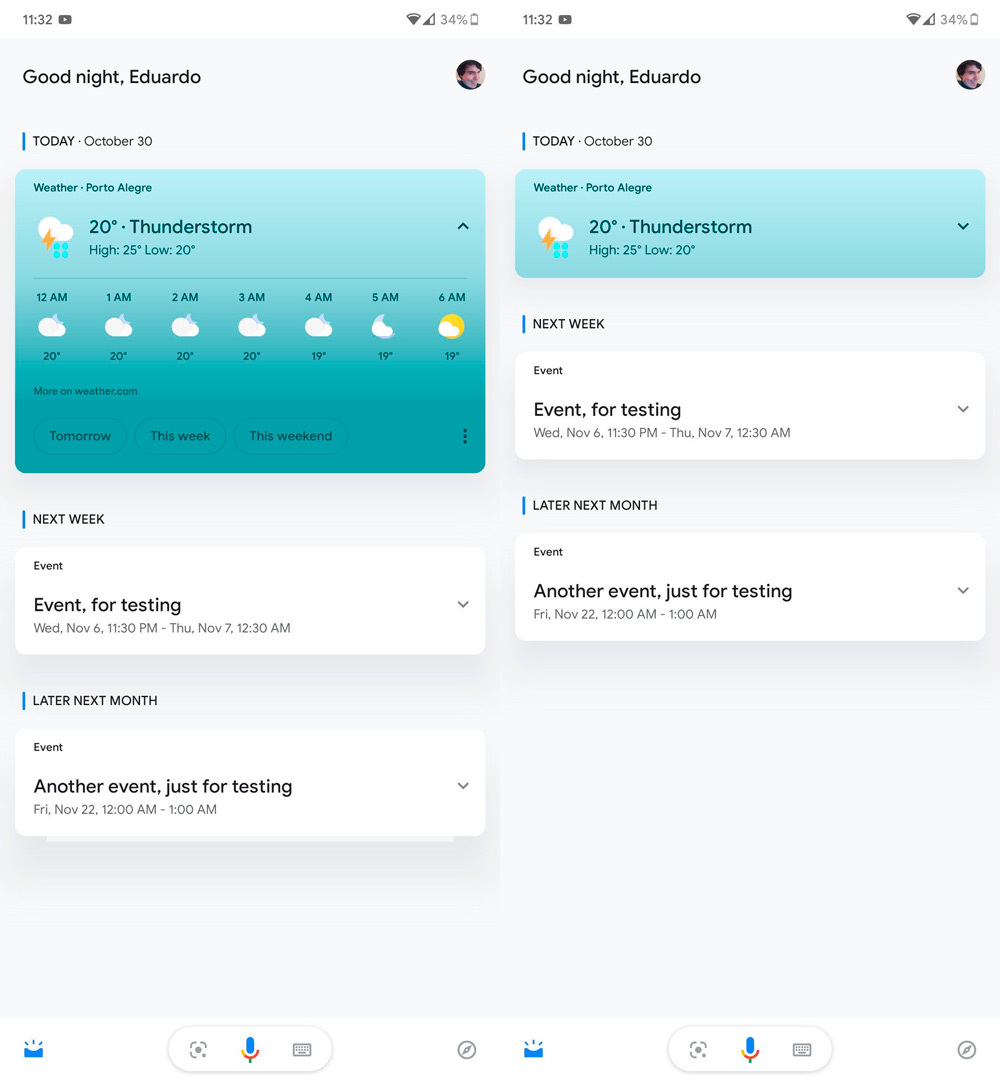Collapse the expanded Thunderstorm weather card

463,227
